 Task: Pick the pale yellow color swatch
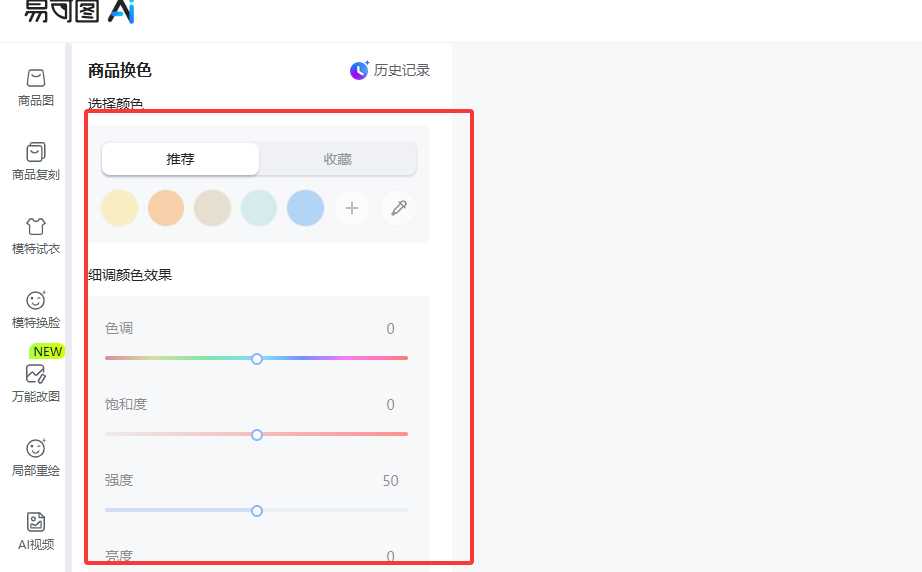pyautogui.click(x=119, y=208)
